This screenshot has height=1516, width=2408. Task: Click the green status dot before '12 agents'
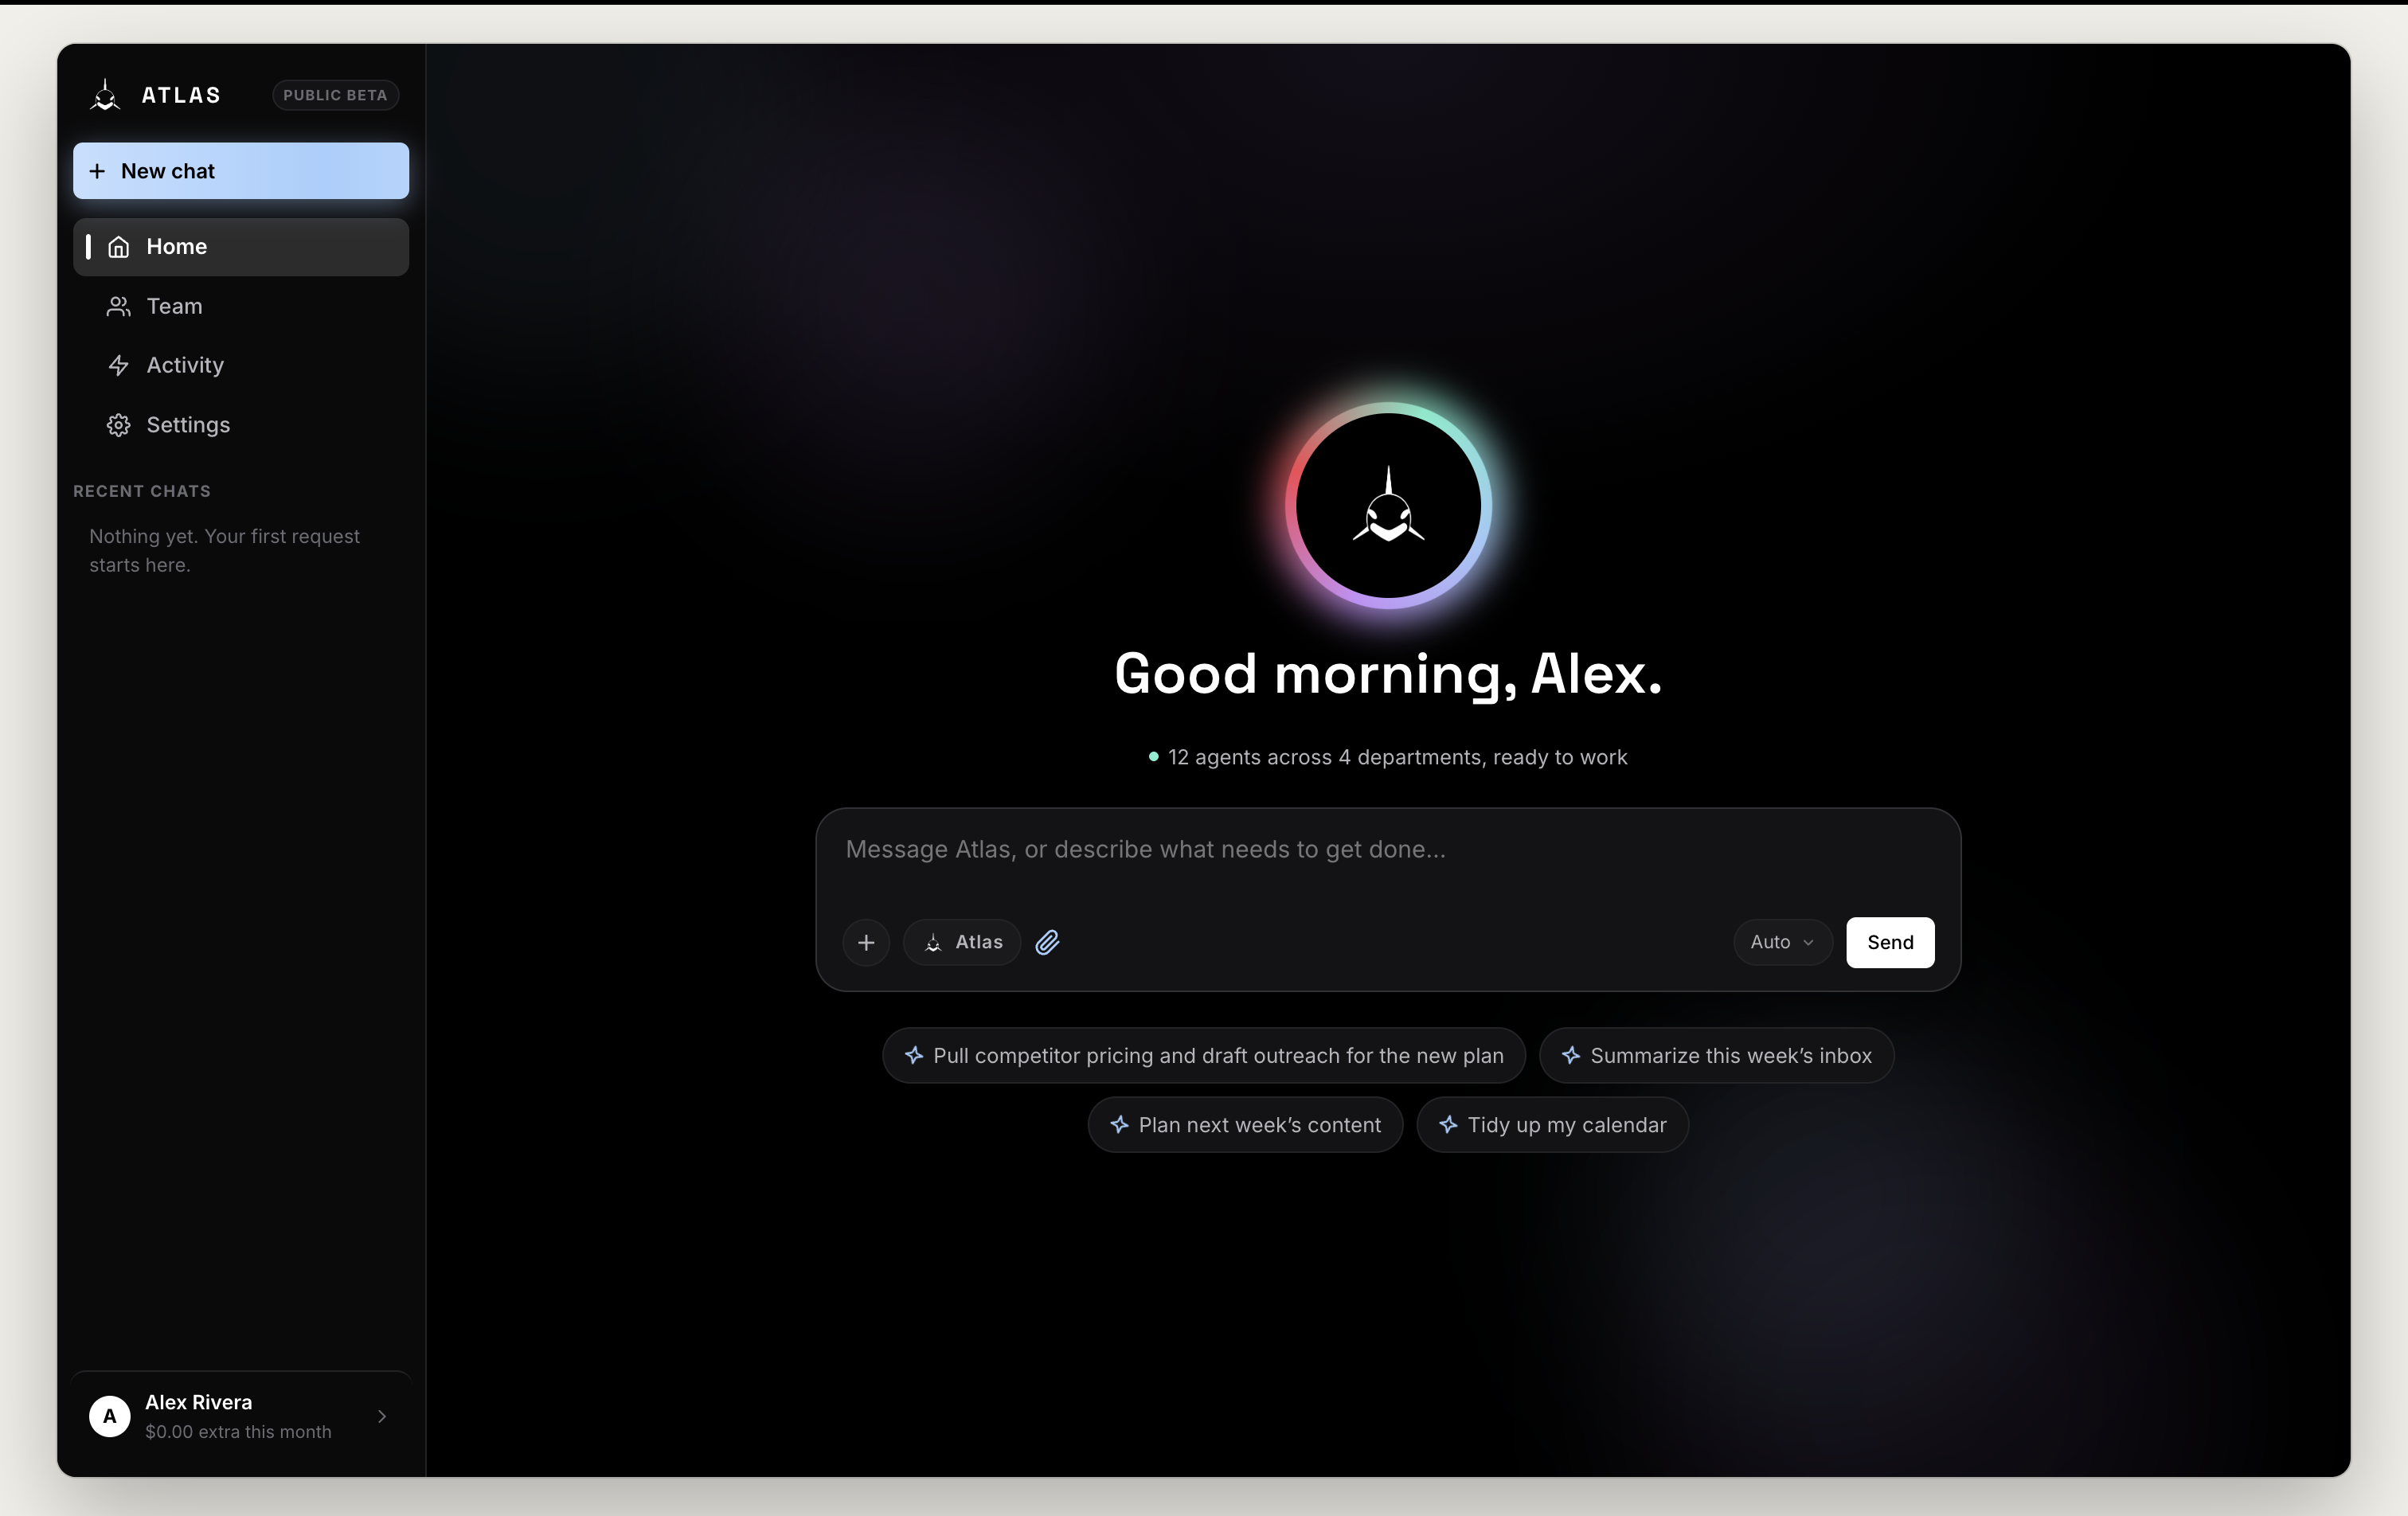pos(1153,757)
